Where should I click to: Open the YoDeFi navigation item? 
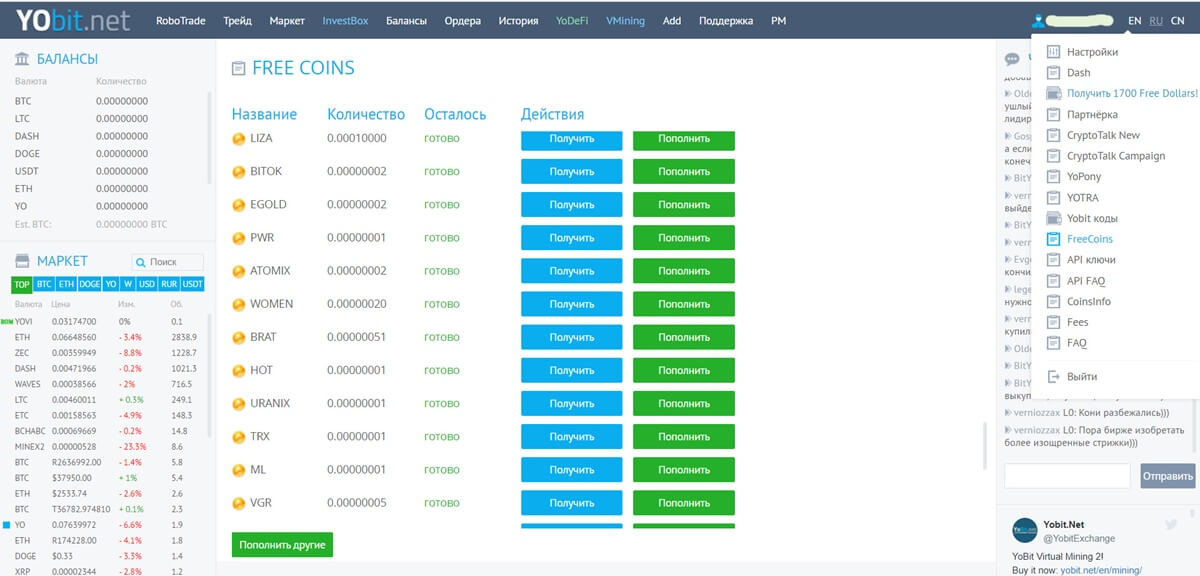click(573, 20)
